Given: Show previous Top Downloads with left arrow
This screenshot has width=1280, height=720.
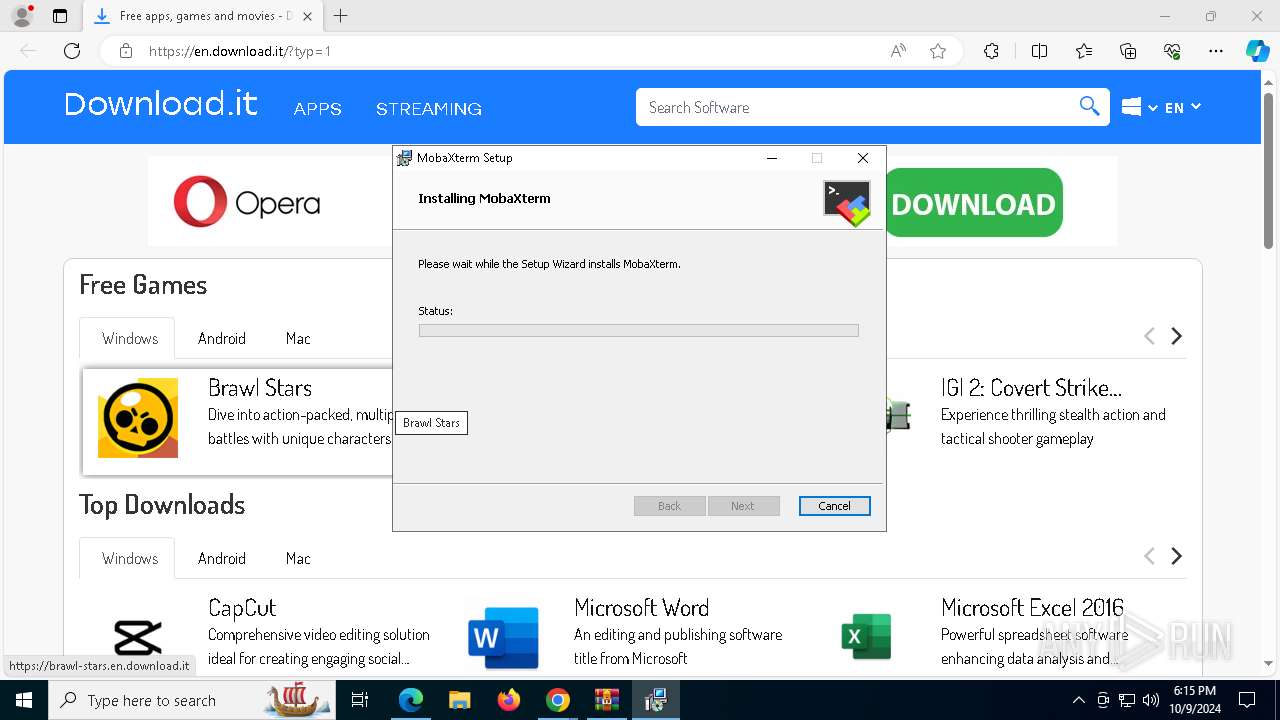Looking at the screenshot, I should click(1149, 556).
